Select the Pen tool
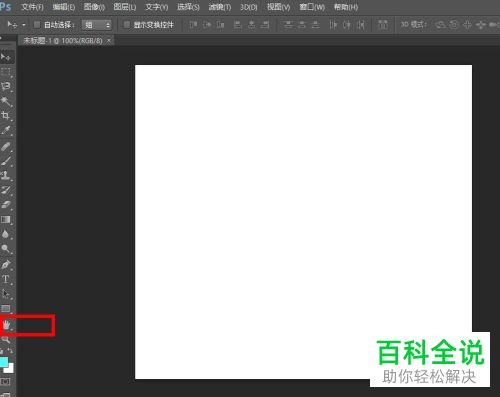Image resolution: width=500 pixels, height=397 pixels. (x=6, y=265)
